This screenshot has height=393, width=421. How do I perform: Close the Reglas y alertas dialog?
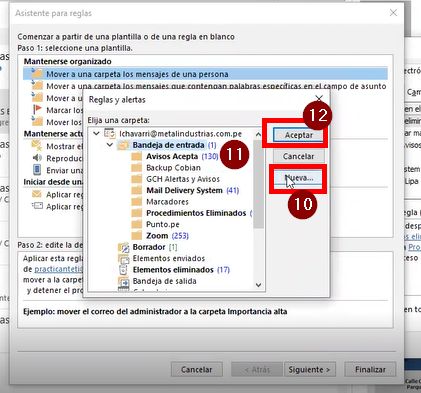[x=319, y=98]
